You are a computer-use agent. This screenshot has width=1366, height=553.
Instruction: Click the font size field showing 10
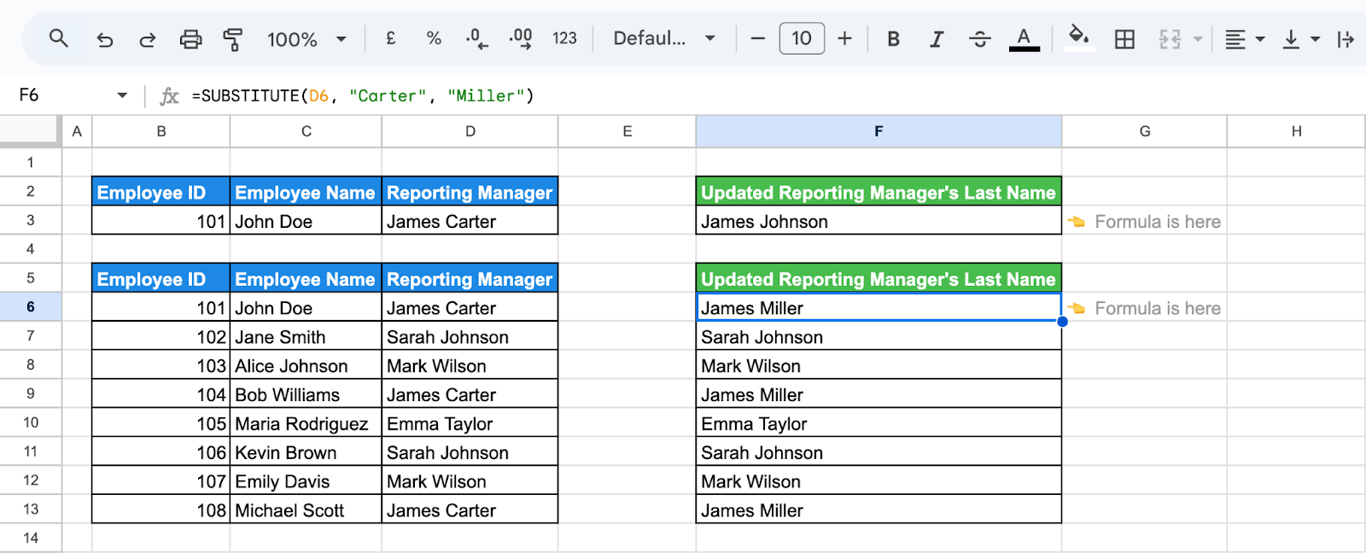(801, 39)
